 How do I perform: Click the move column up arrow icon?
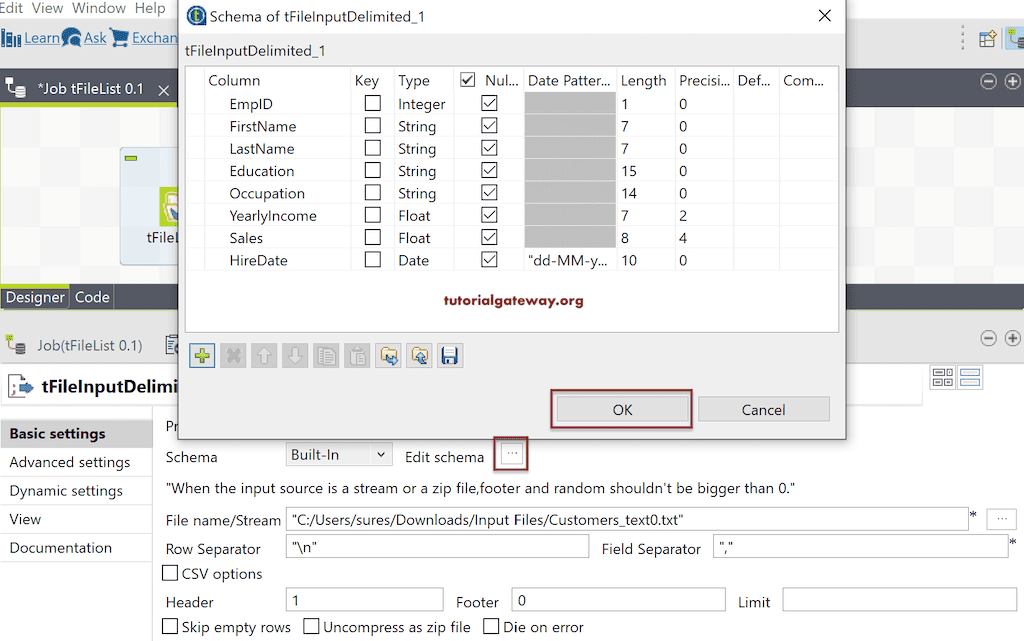coord(263,355)
